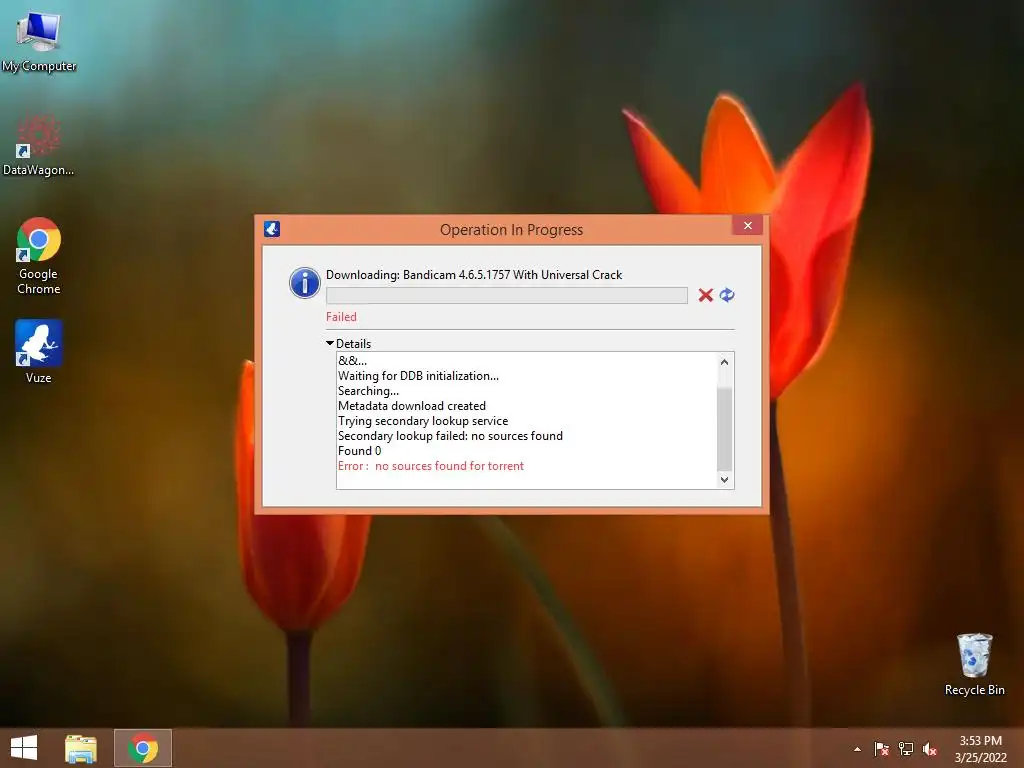Open the Windows Start menu
Viewport: 1024px width, 768px height.
pos(24,748)
